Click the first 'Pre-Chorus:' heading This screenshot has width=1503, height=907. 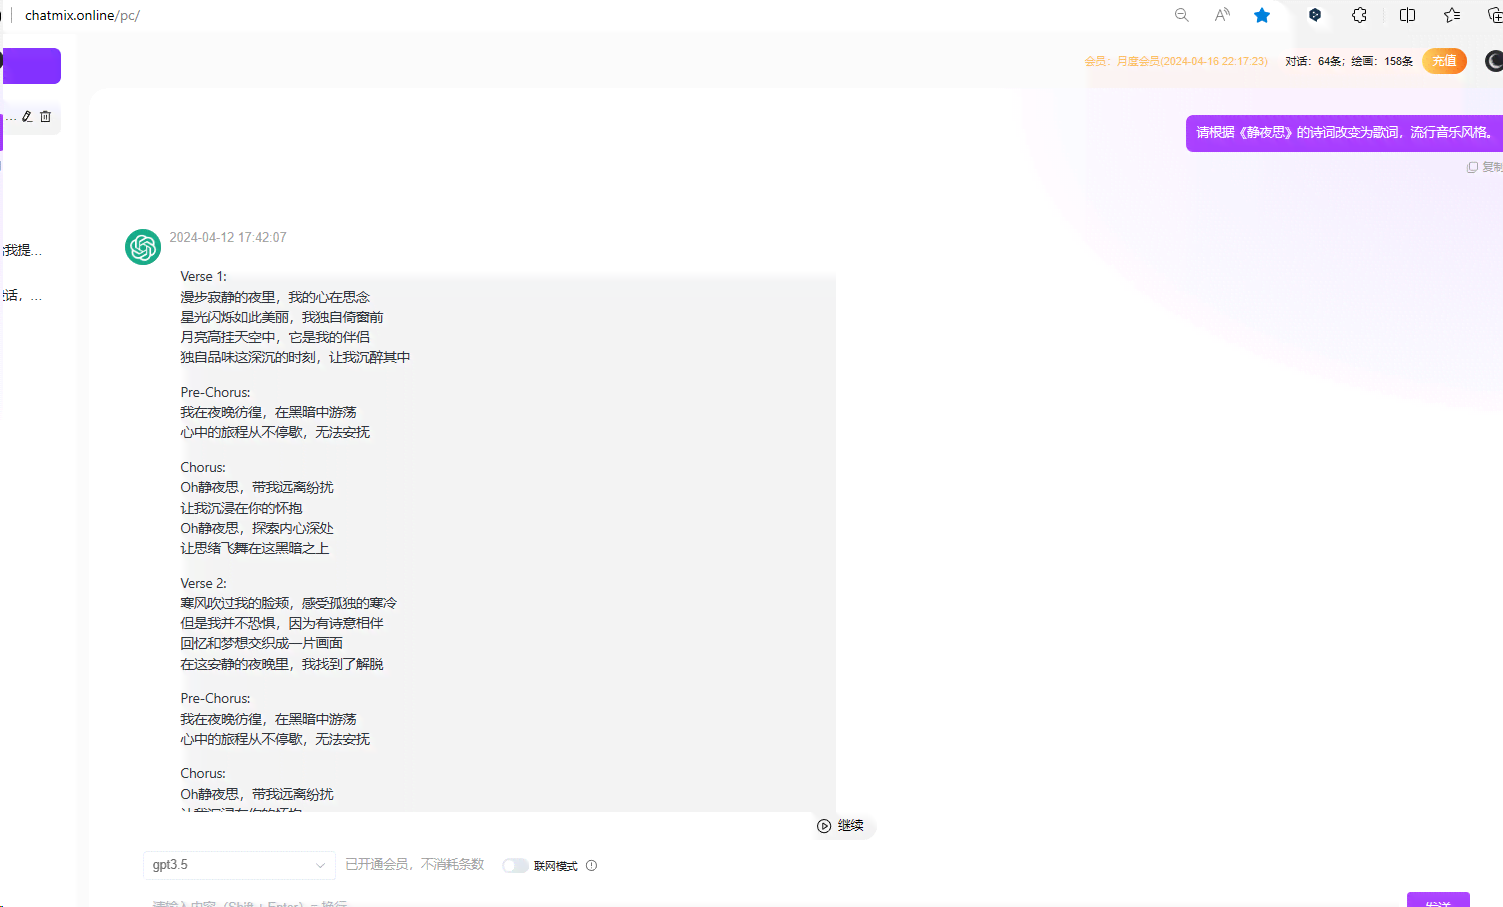click(215, 393)
